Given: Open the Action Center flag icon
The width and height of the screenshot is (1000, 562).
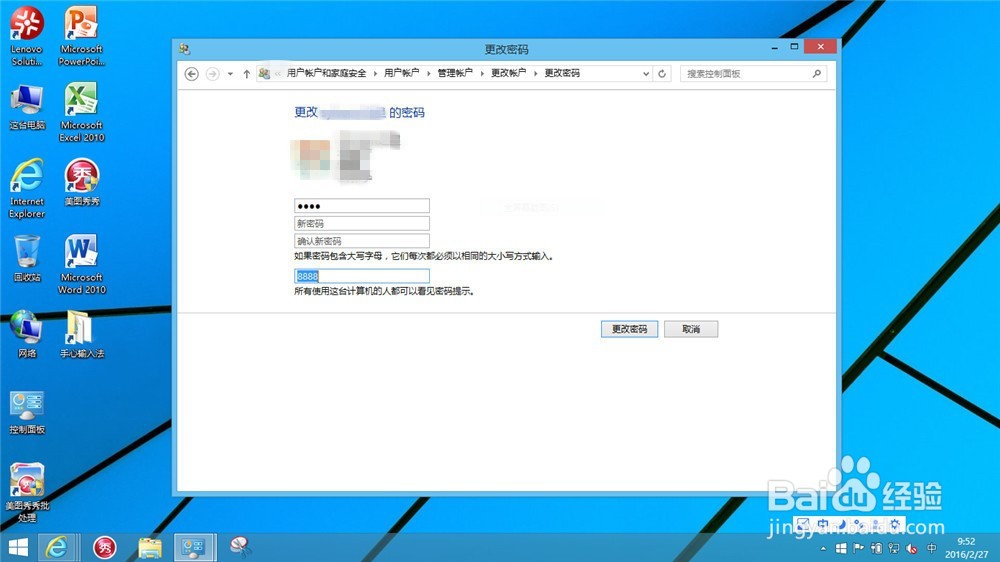Looking at the screenshot, I should 858,548.
